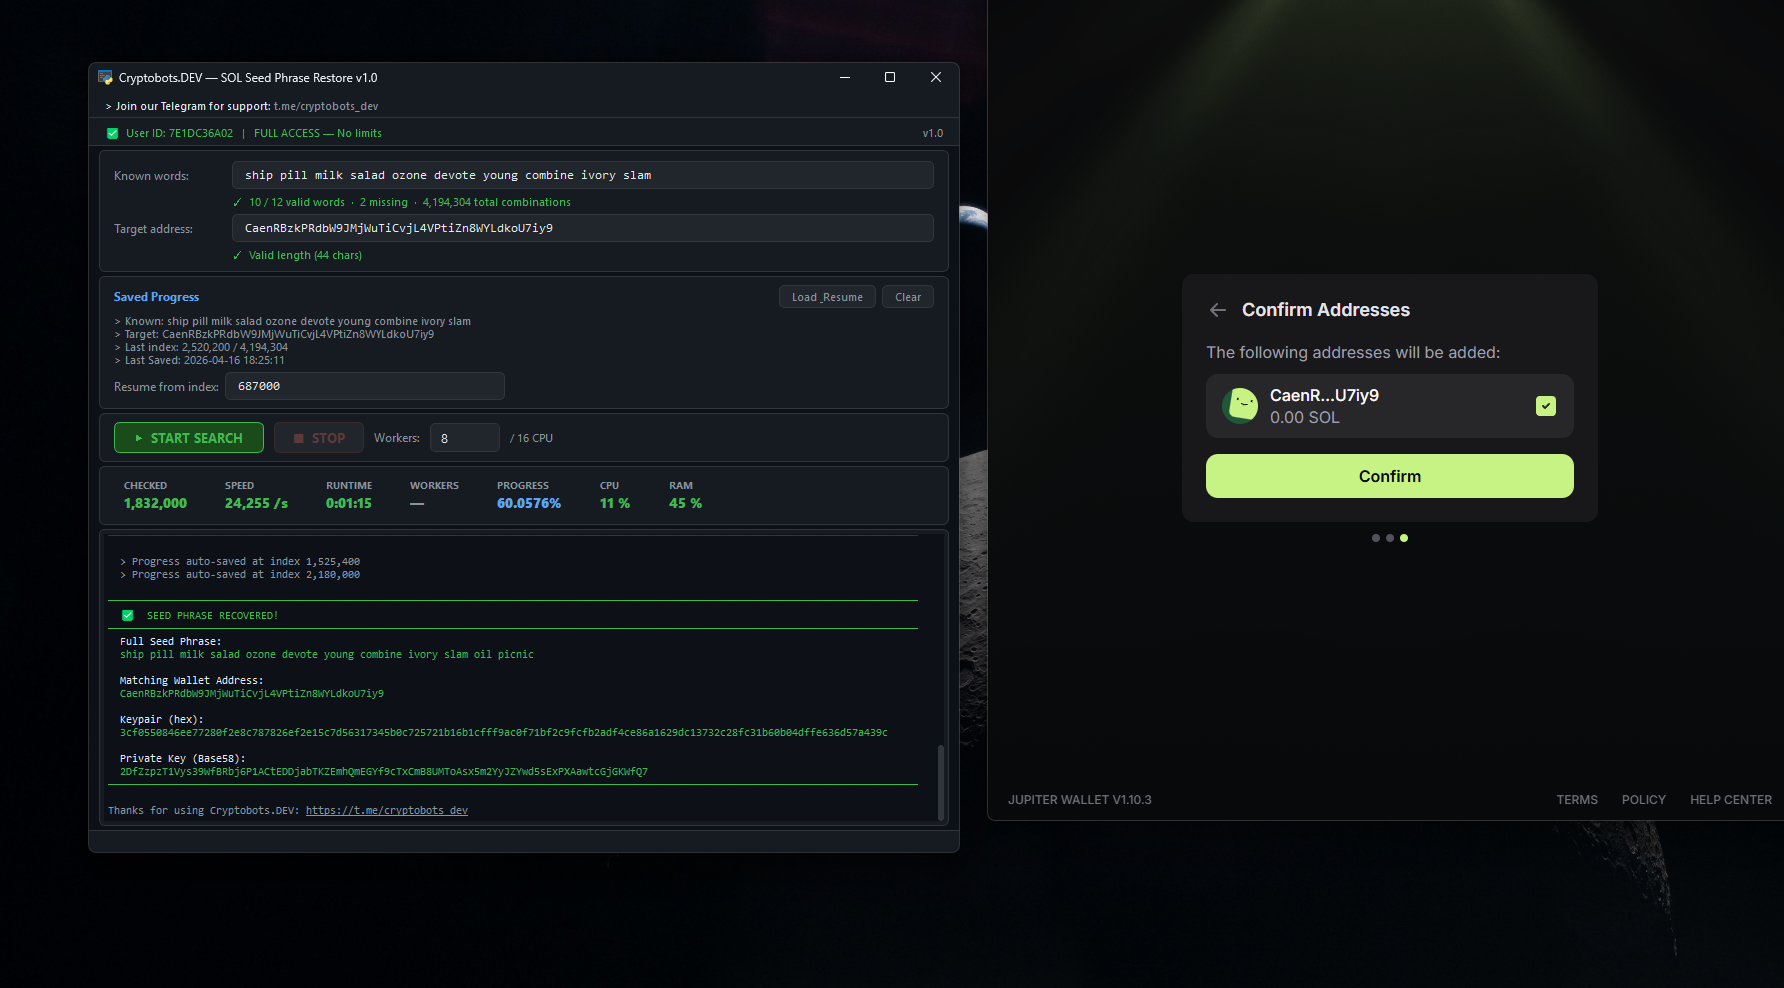The width and height of the screenshot is (1784, 988).
Task: Click the Cryptobots app icon in title bar
Action: tap(105, 78)
